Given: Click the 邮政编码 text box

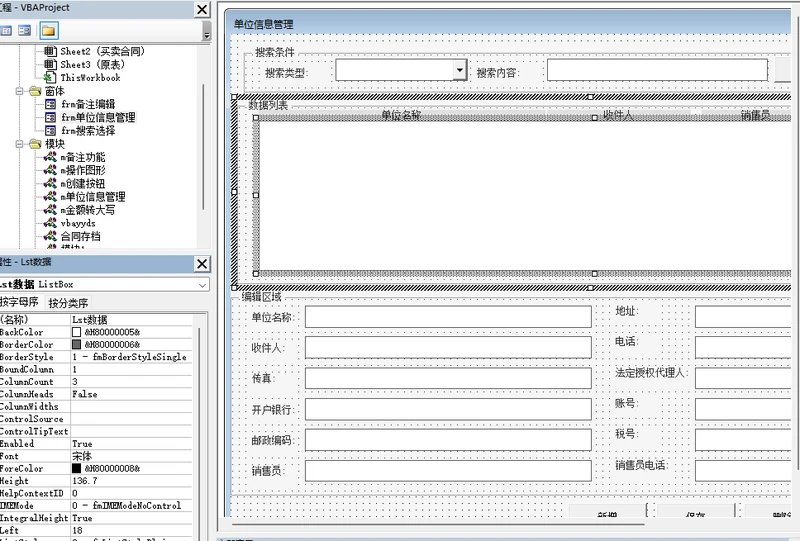Looking at the screenshot, I should (x=448, y=440).
